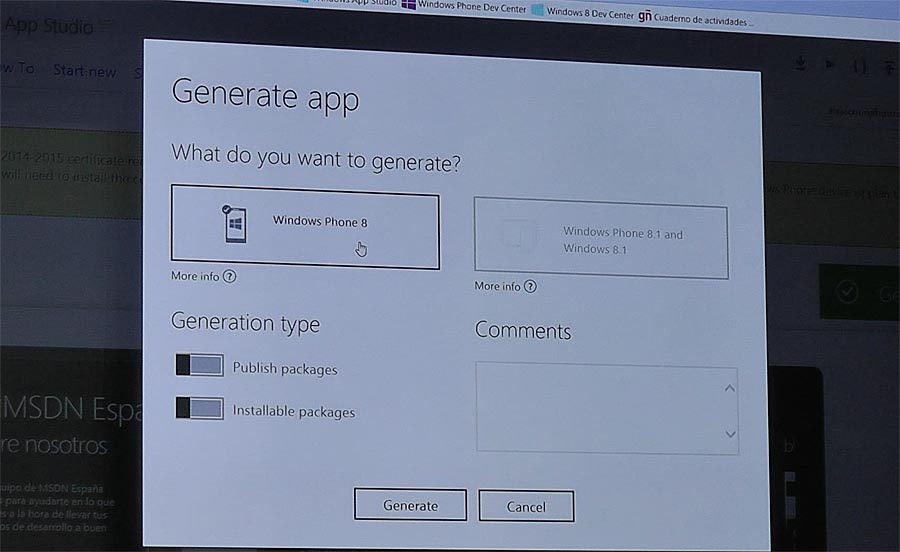Click App Studio logo in background page

[48, 26]
